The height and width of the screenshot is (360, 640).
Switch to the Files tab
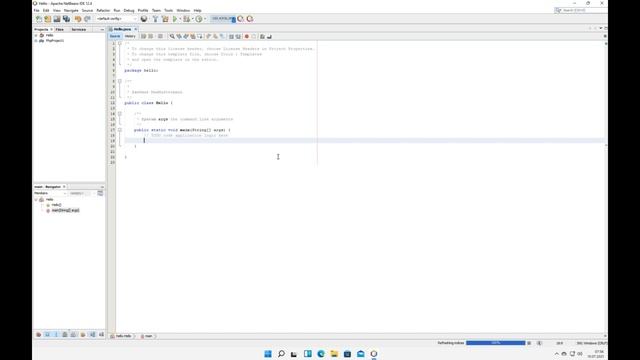point(60,29)
